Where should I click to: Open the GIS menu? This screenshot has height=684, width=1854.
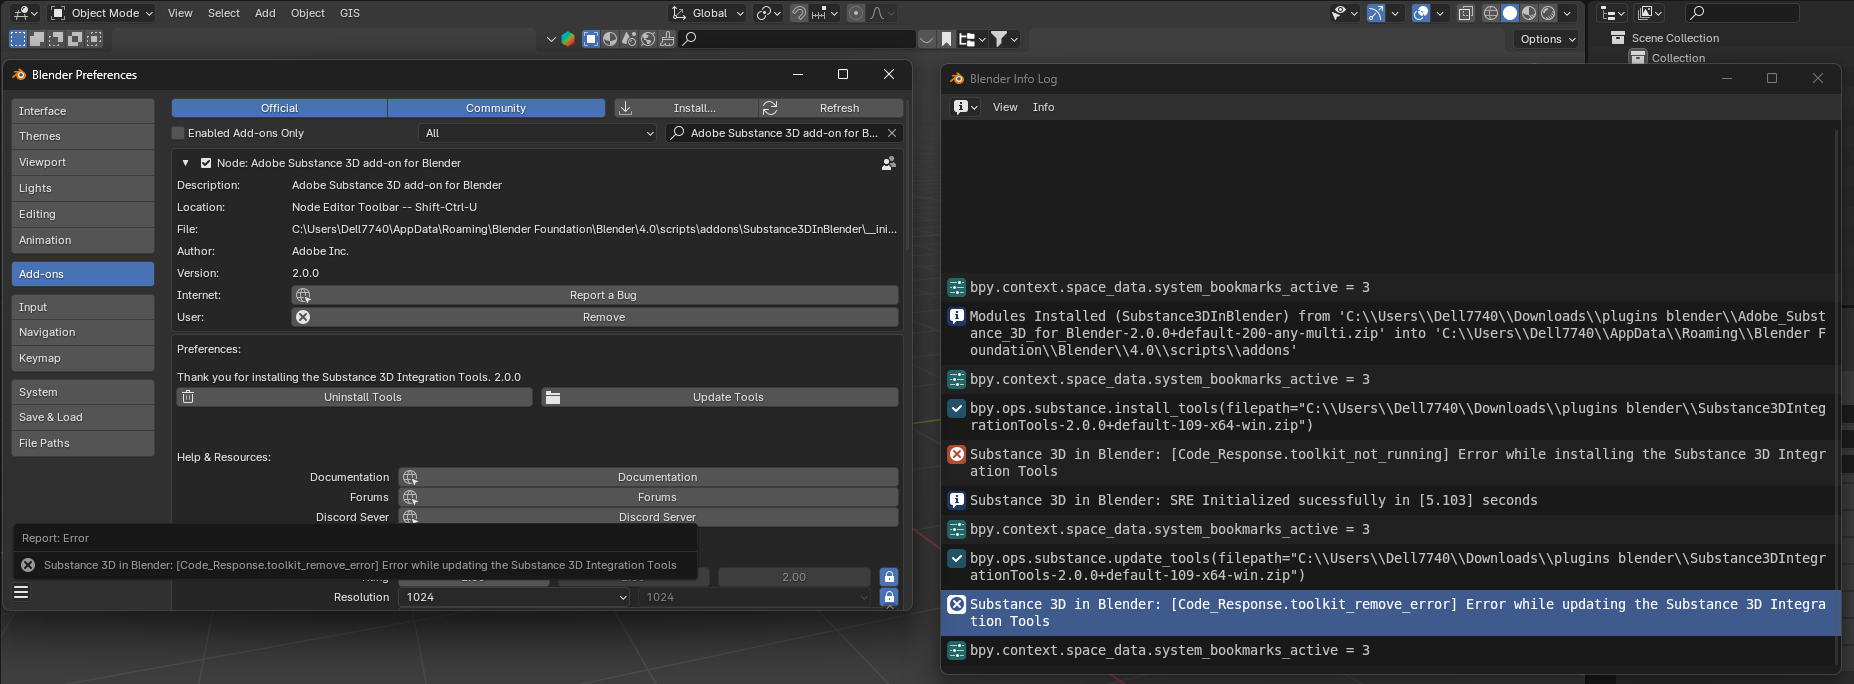click(x=349, y=13)
